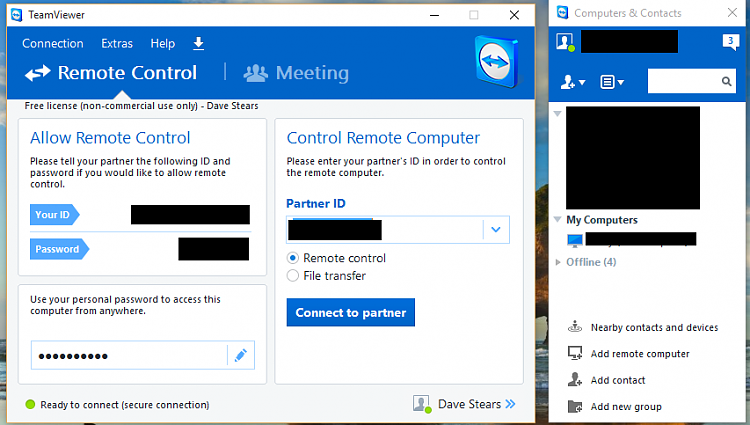This screenshot has width=750, height=425.
Task: Click the Add contact person icon
Action: pos(574,380)
